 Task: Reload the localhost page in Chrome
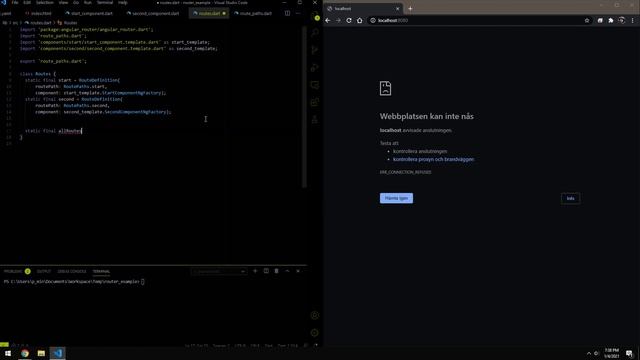[349, 20]
